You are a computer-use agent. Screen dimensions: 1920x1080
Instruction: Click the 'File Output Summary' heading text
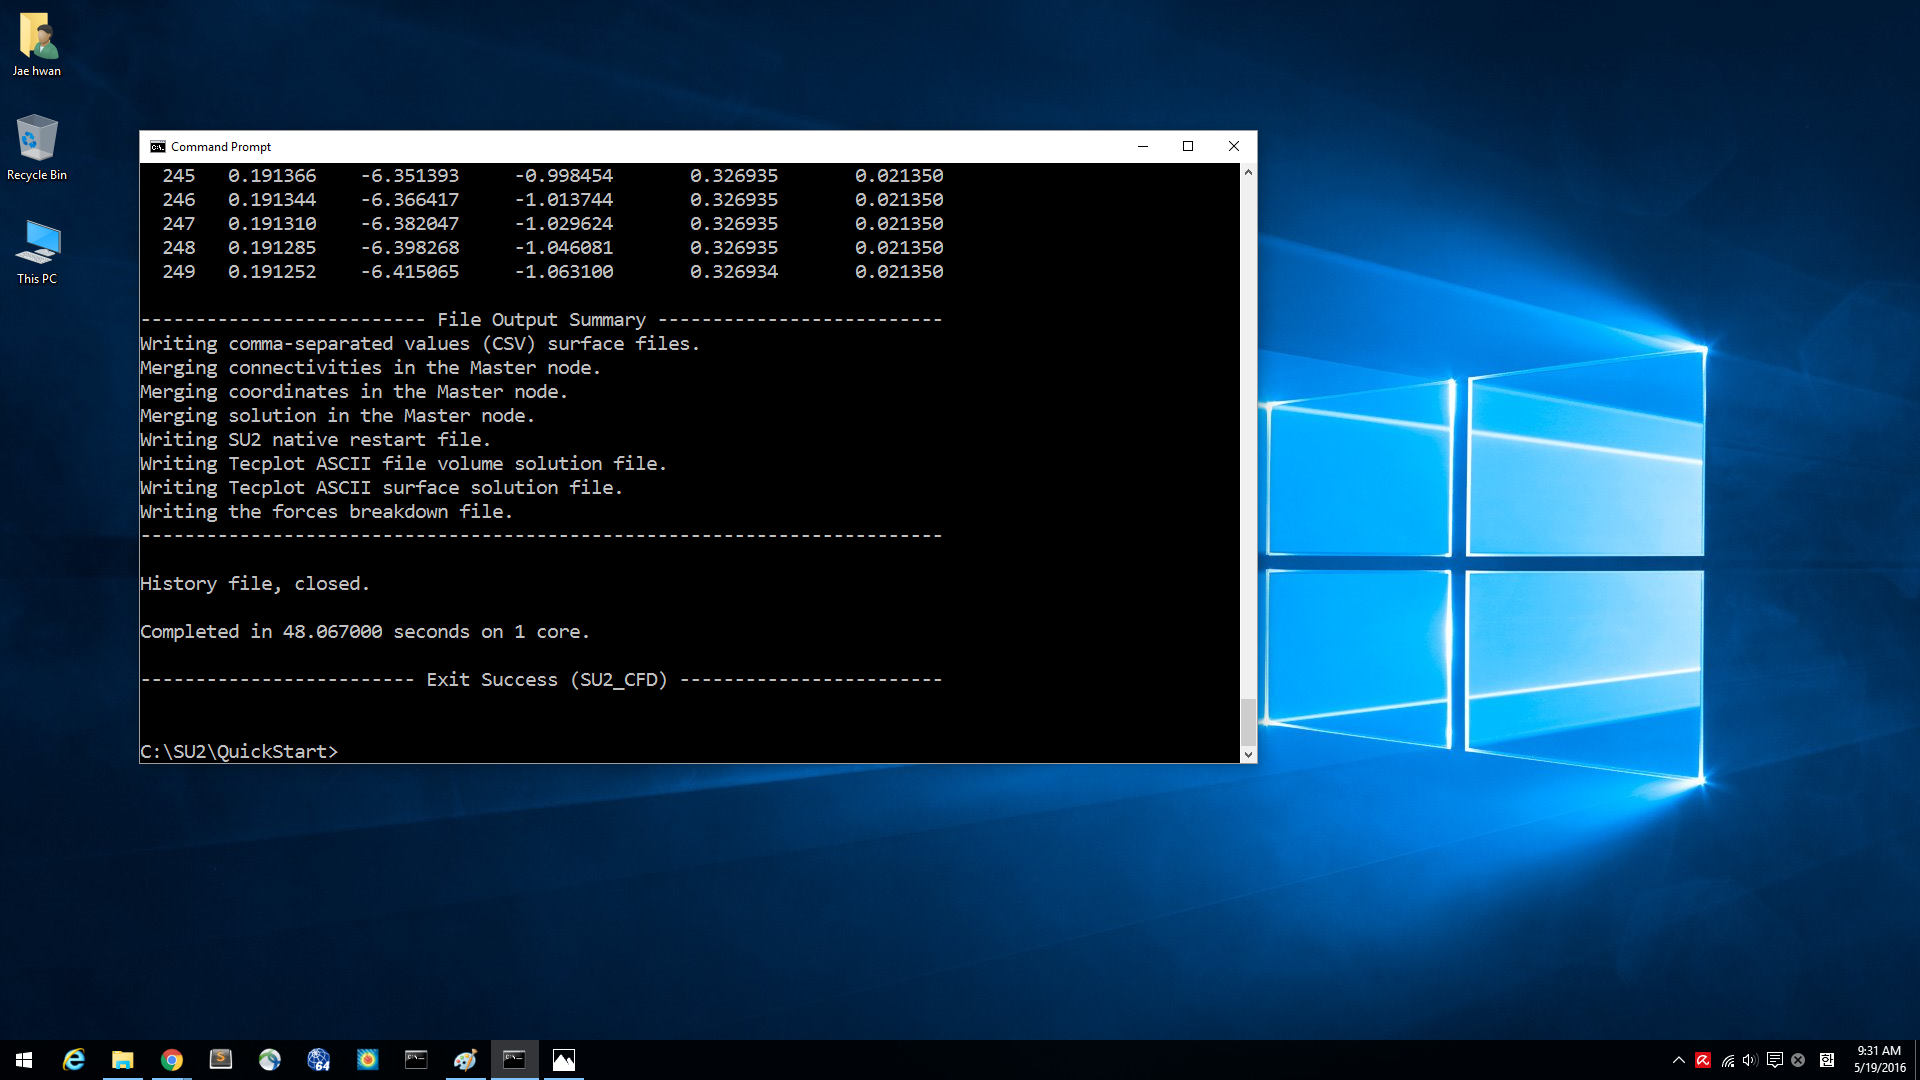541,320
